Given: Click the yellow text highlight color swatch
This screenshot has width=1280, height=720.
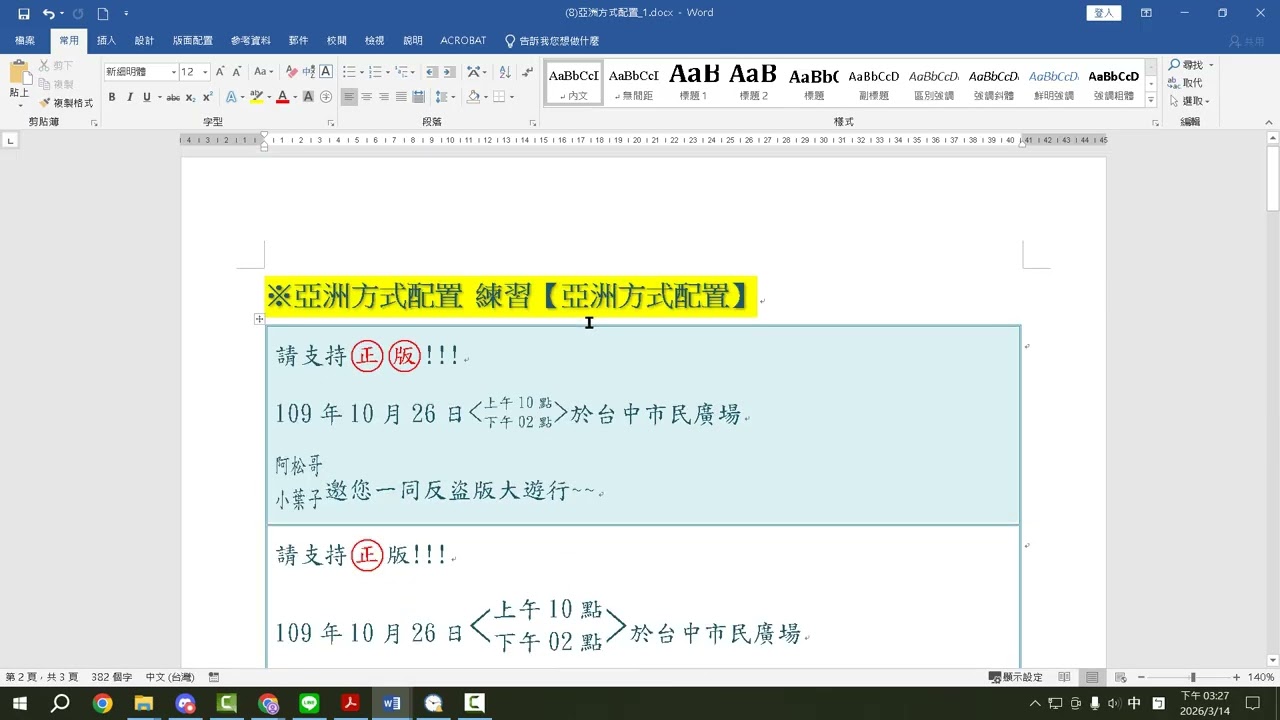Looking at the screenshot, I should (x=256, y=97).
